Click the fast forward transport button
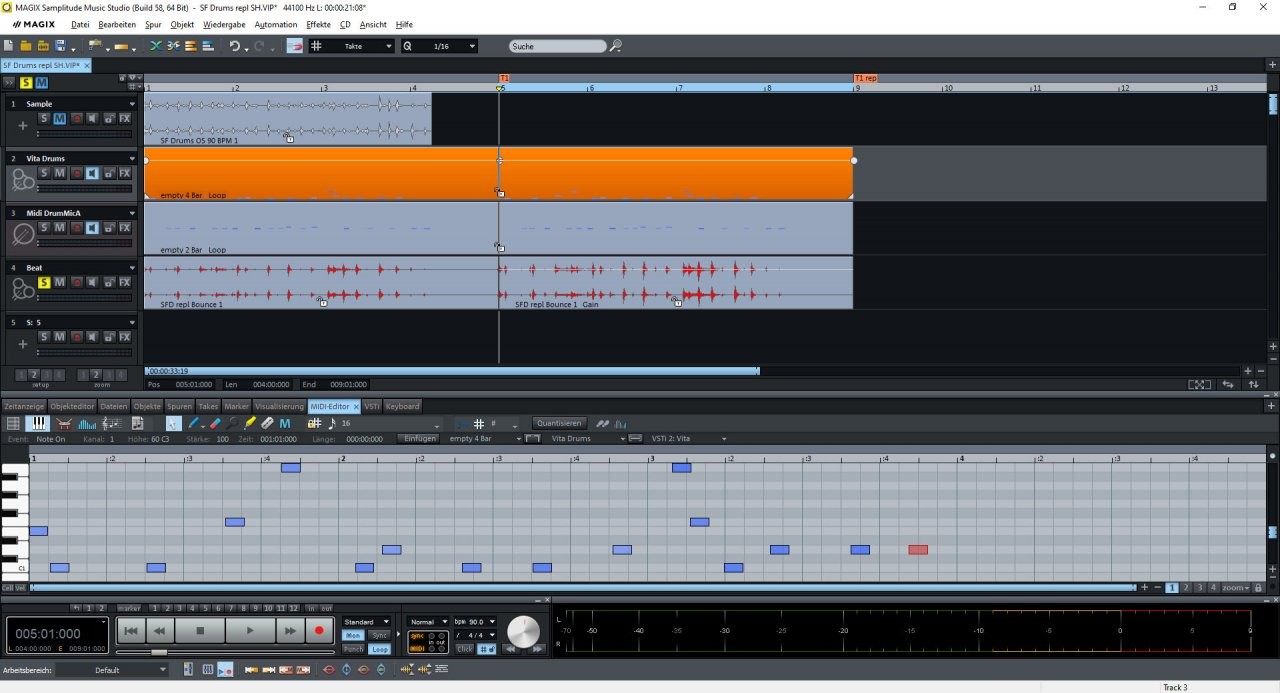 [289, 631]
